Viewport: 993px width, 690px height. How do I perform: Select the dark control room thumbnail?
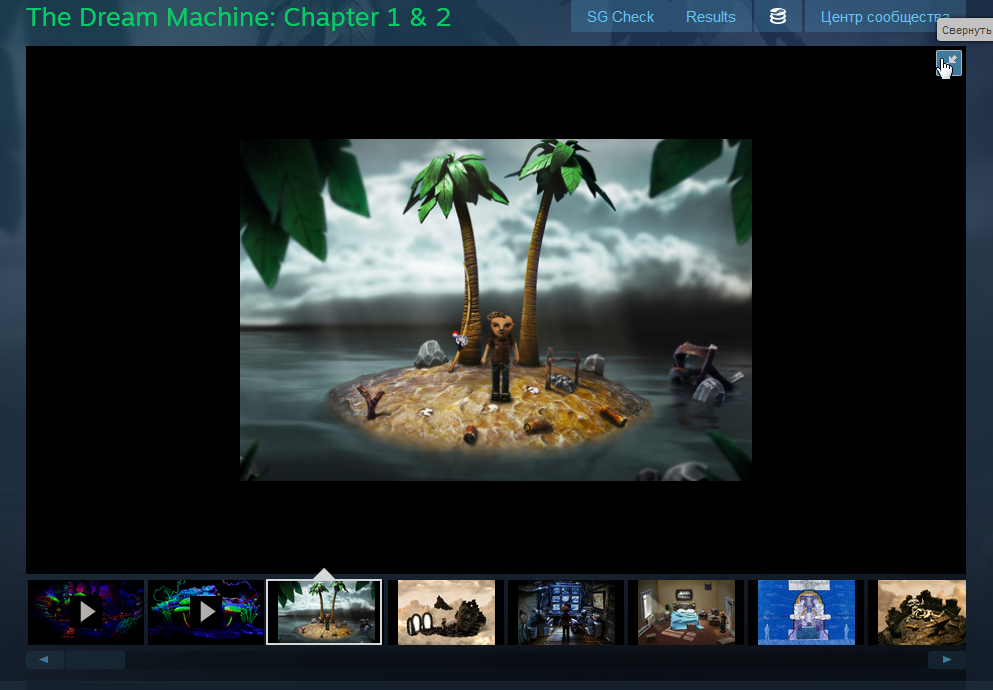(566, 612)
